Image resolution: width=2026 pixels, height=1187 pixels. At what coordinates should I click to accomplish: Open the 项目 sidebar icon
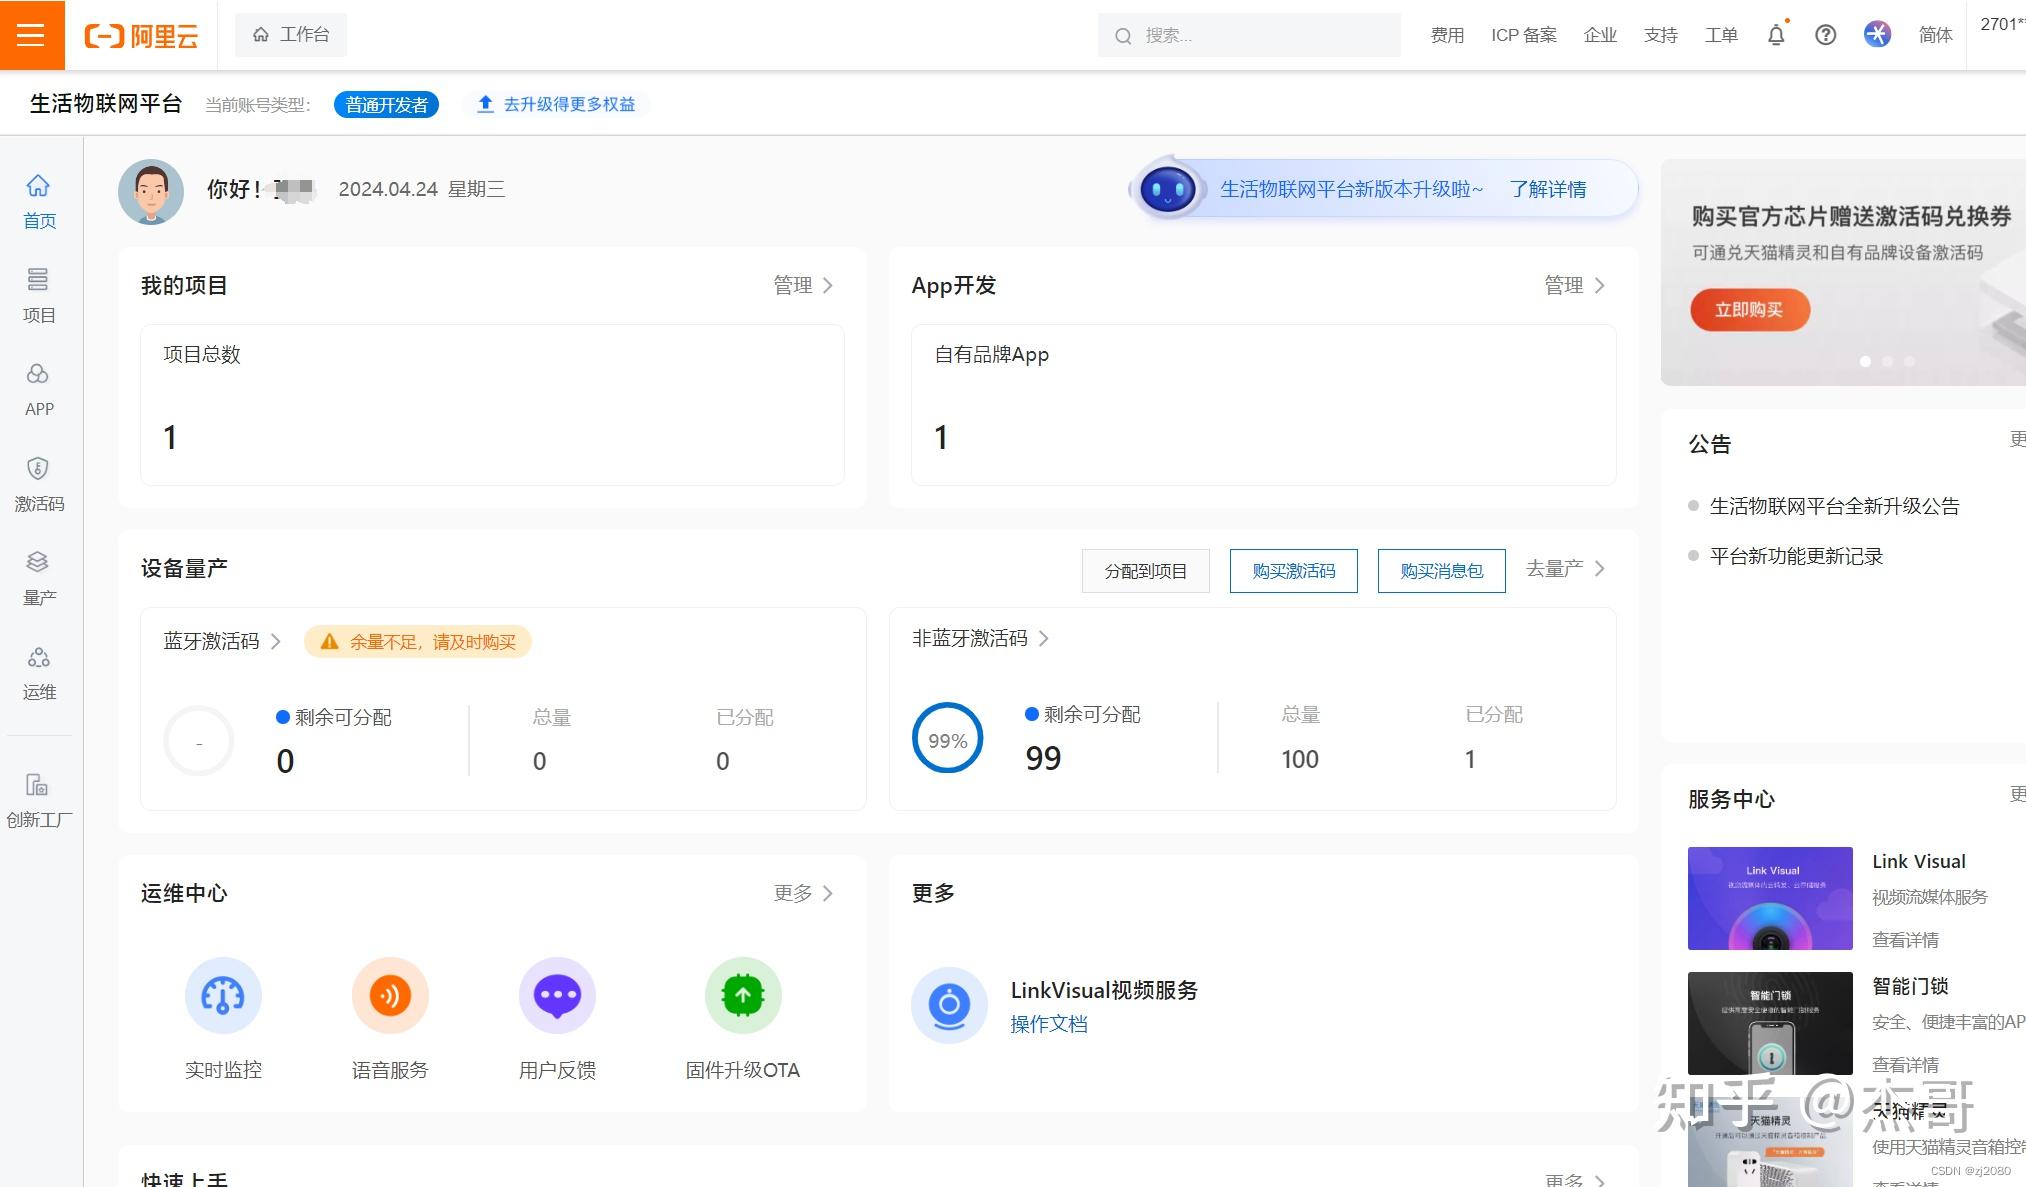[39, 295]
